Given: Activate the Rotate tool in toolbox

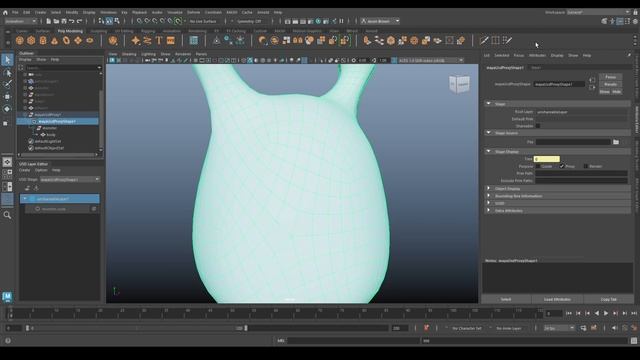Looking at the screenshot, I should (7, 109).
